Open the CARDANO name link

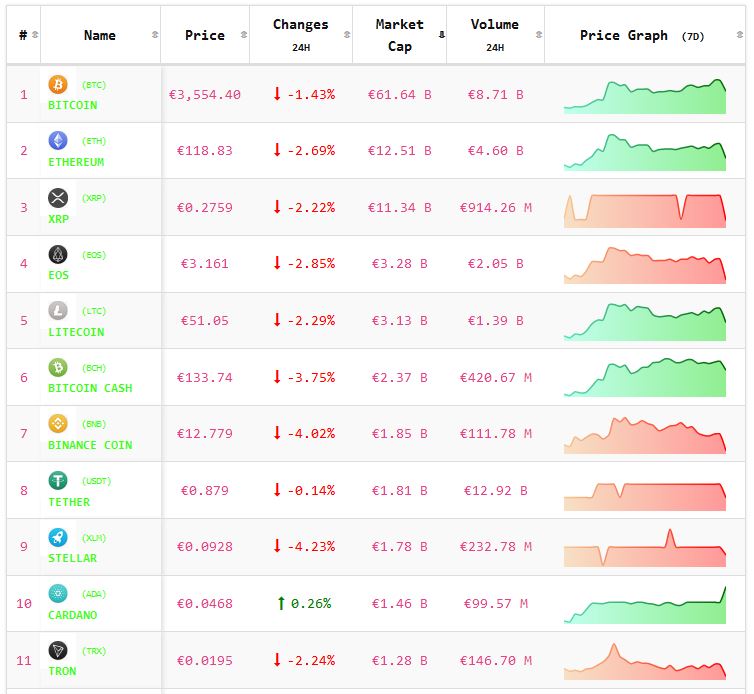pyautogui.click(x=73, y=615)
